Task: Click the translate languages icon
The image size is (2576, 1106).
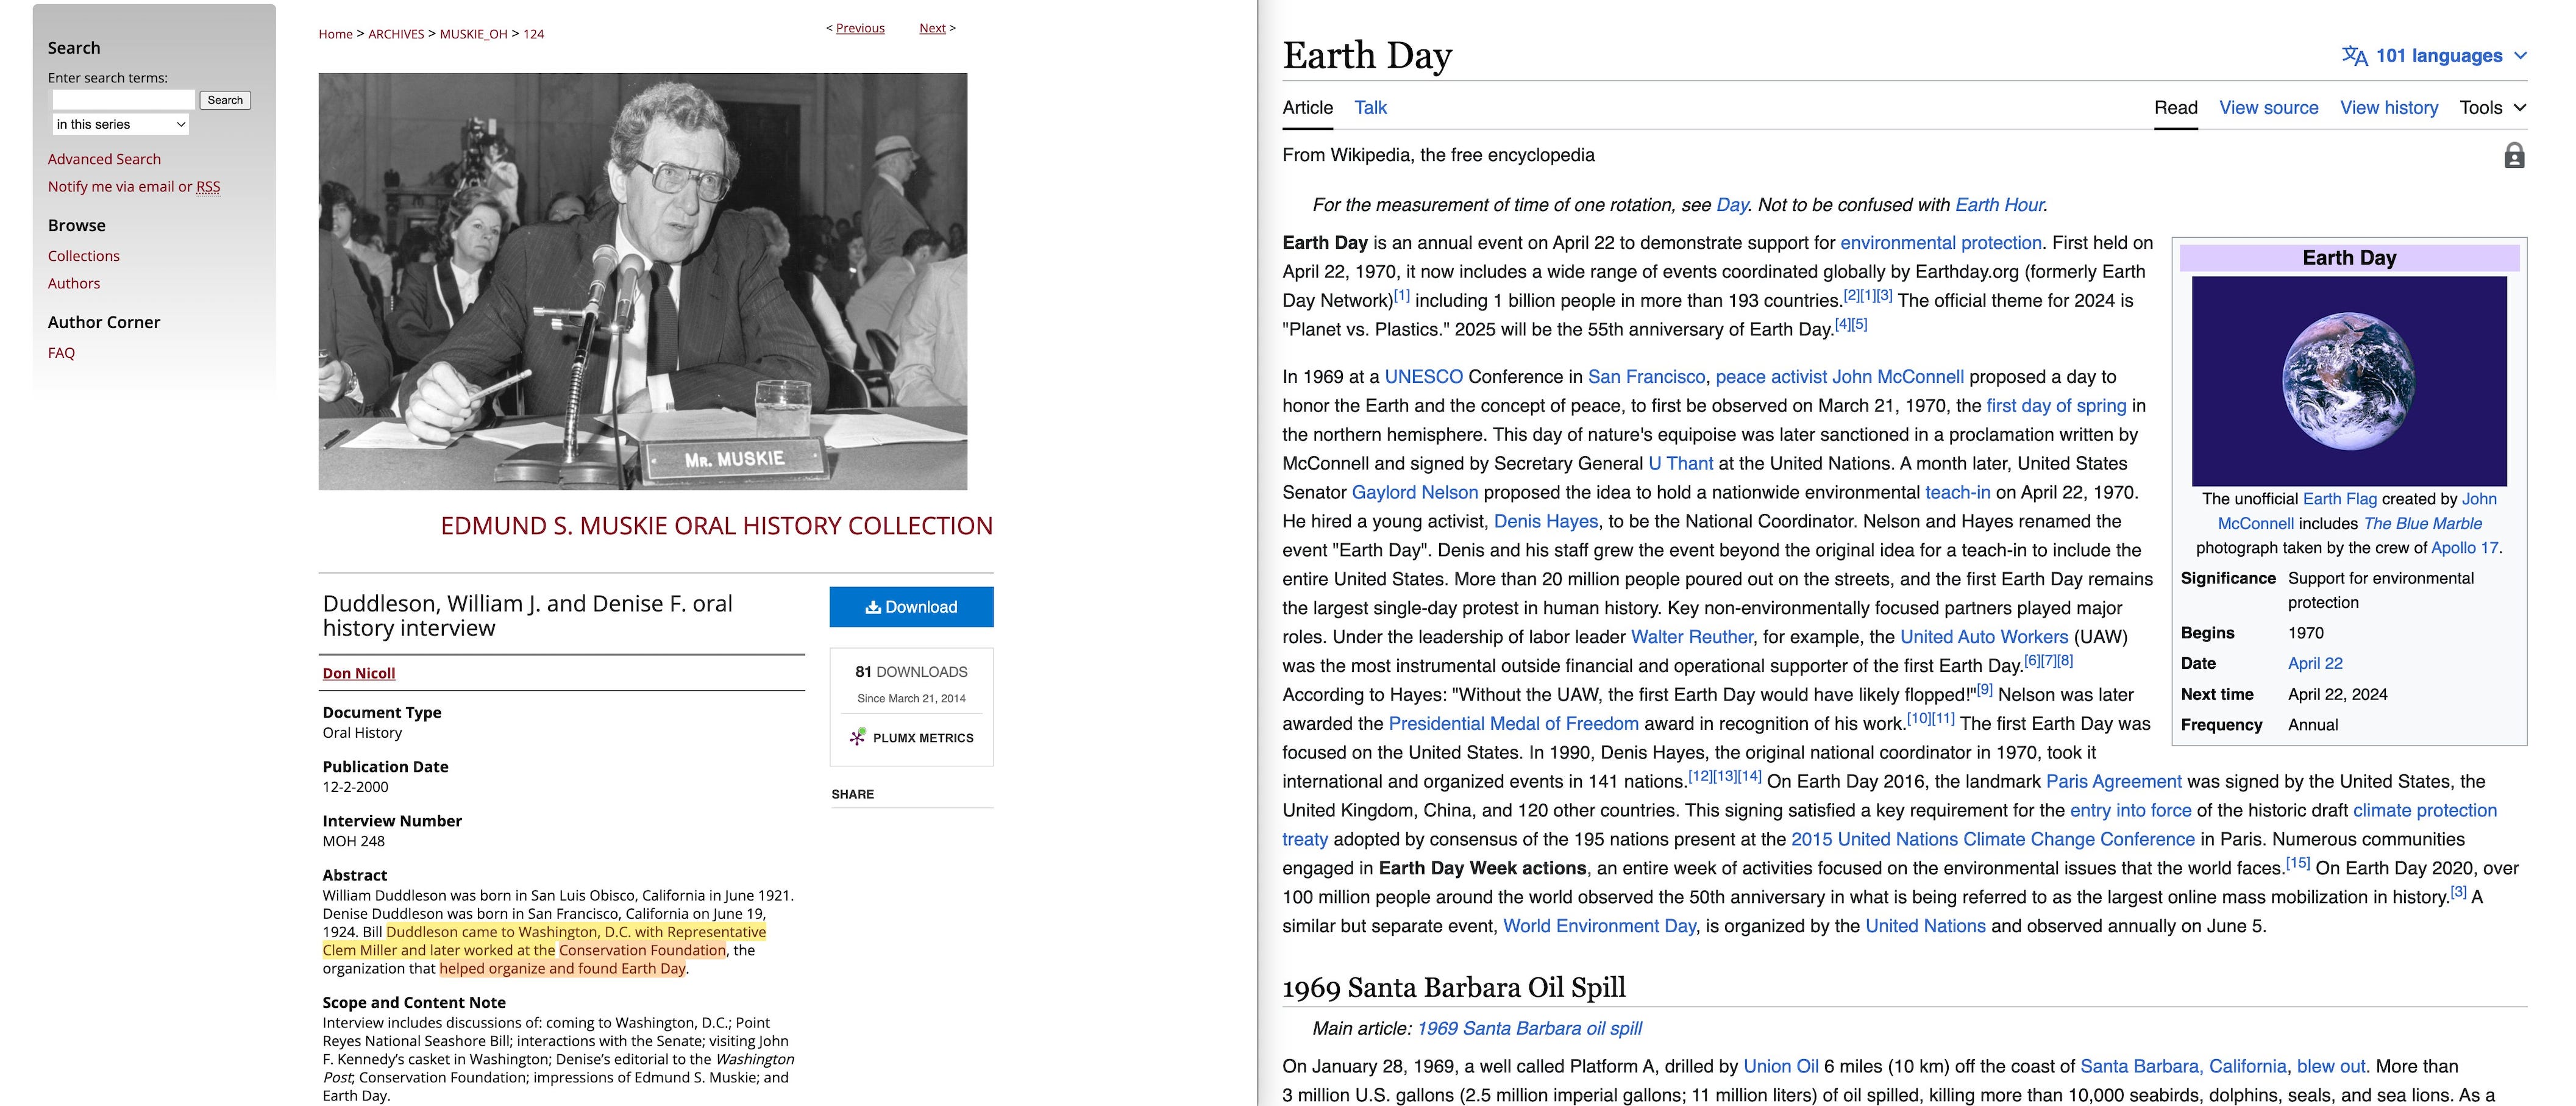Action: tap(2354, 56)
